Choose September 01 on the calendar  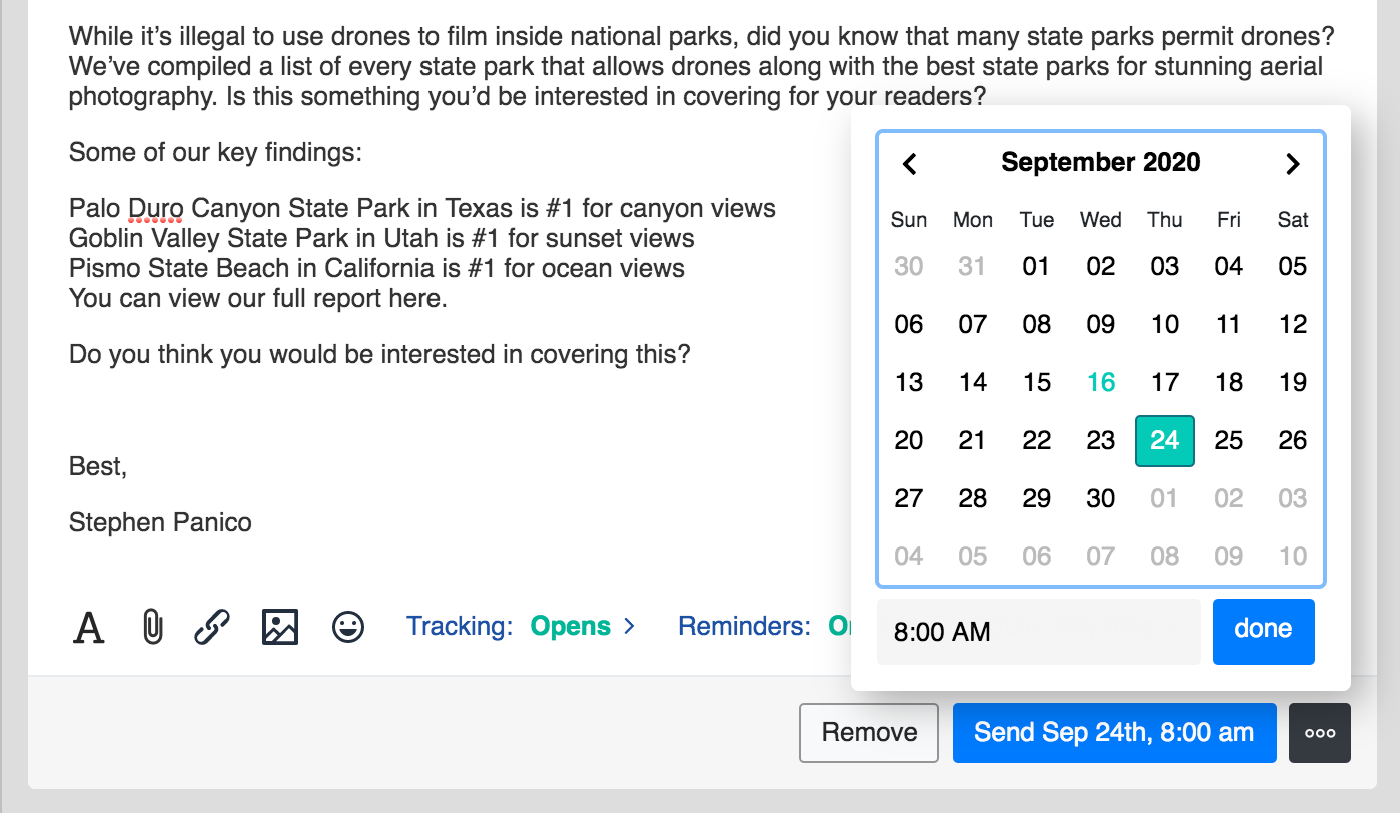point(1037,266)
